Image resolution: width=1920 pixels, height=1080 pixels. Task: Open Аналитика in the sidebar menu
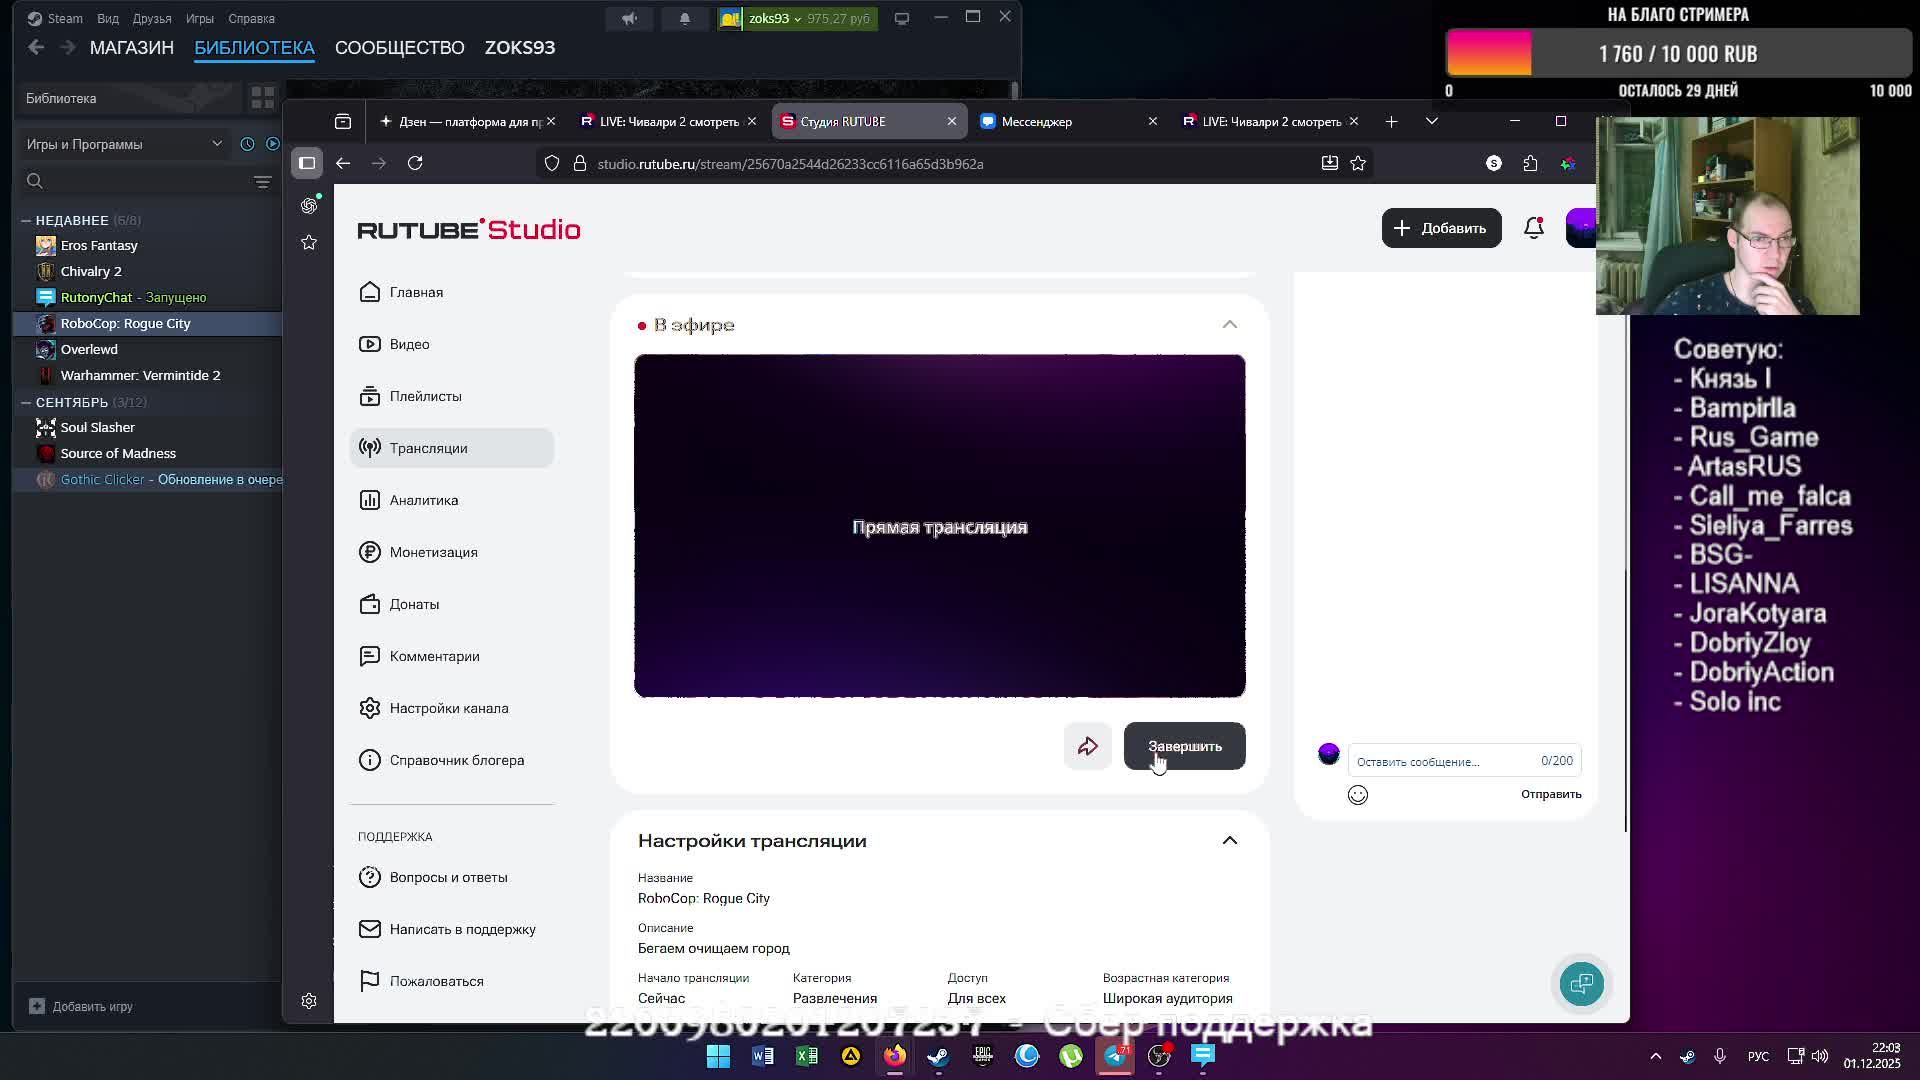(x=424, y=500)
